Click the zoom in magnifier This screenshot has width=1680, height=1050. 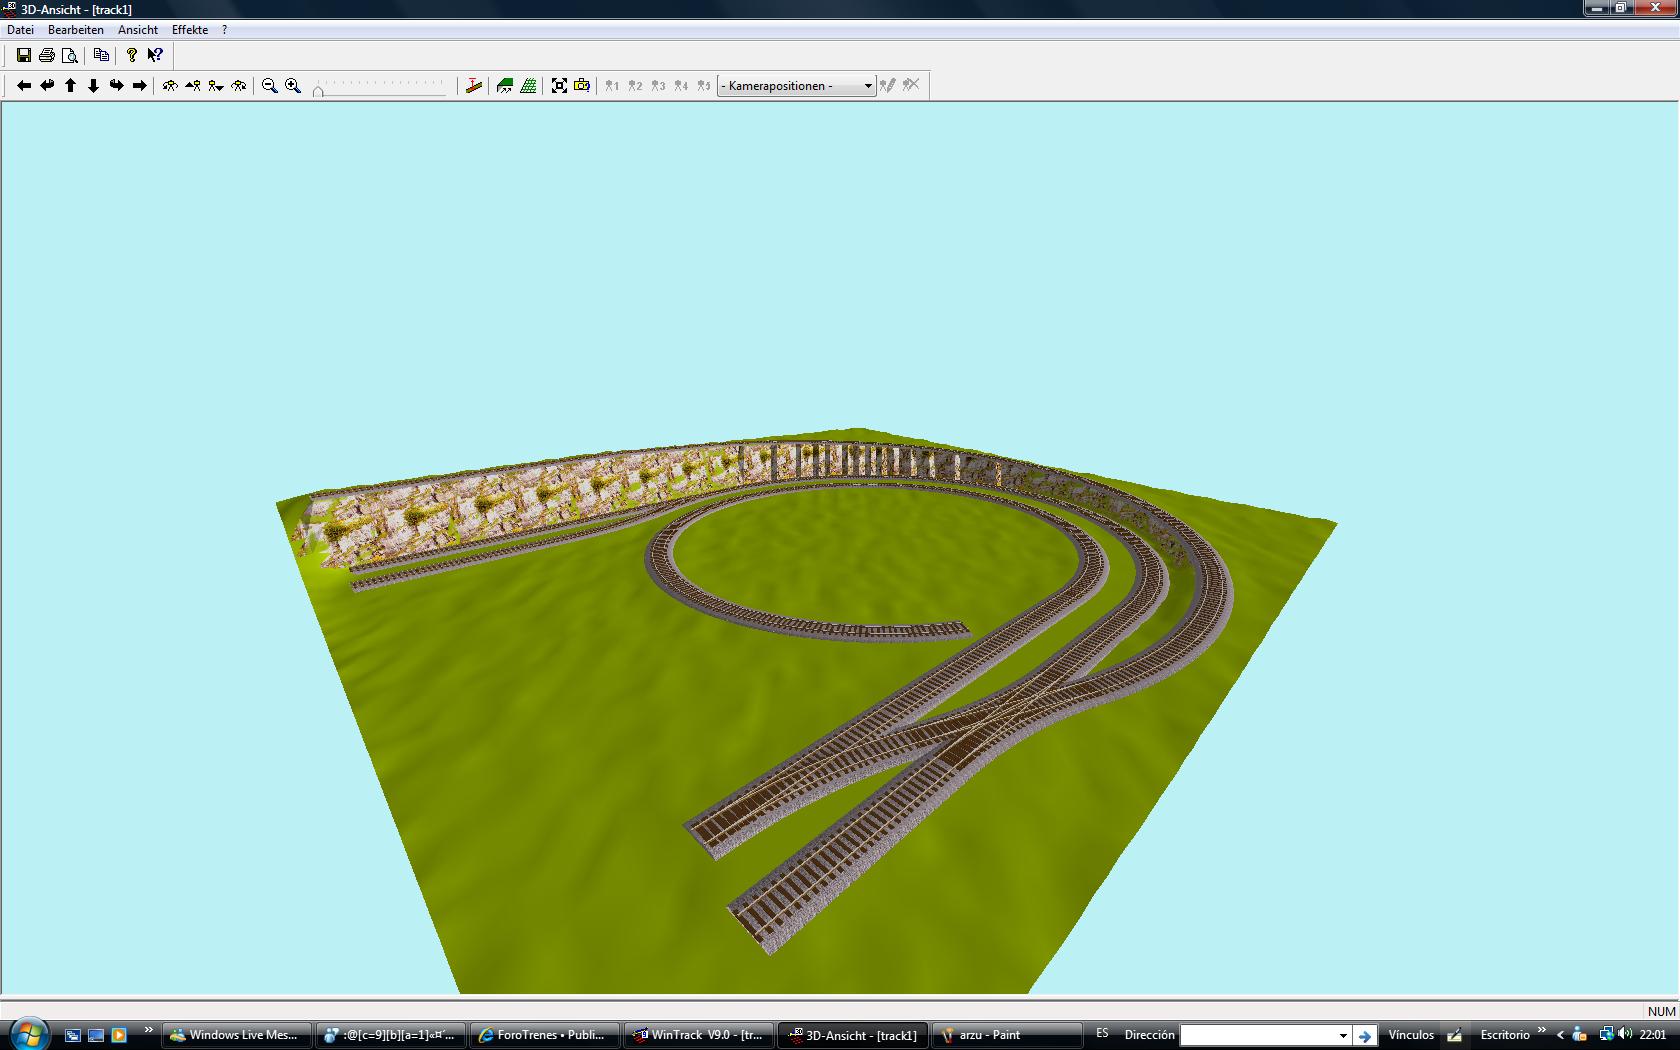[x=293, y=86]
